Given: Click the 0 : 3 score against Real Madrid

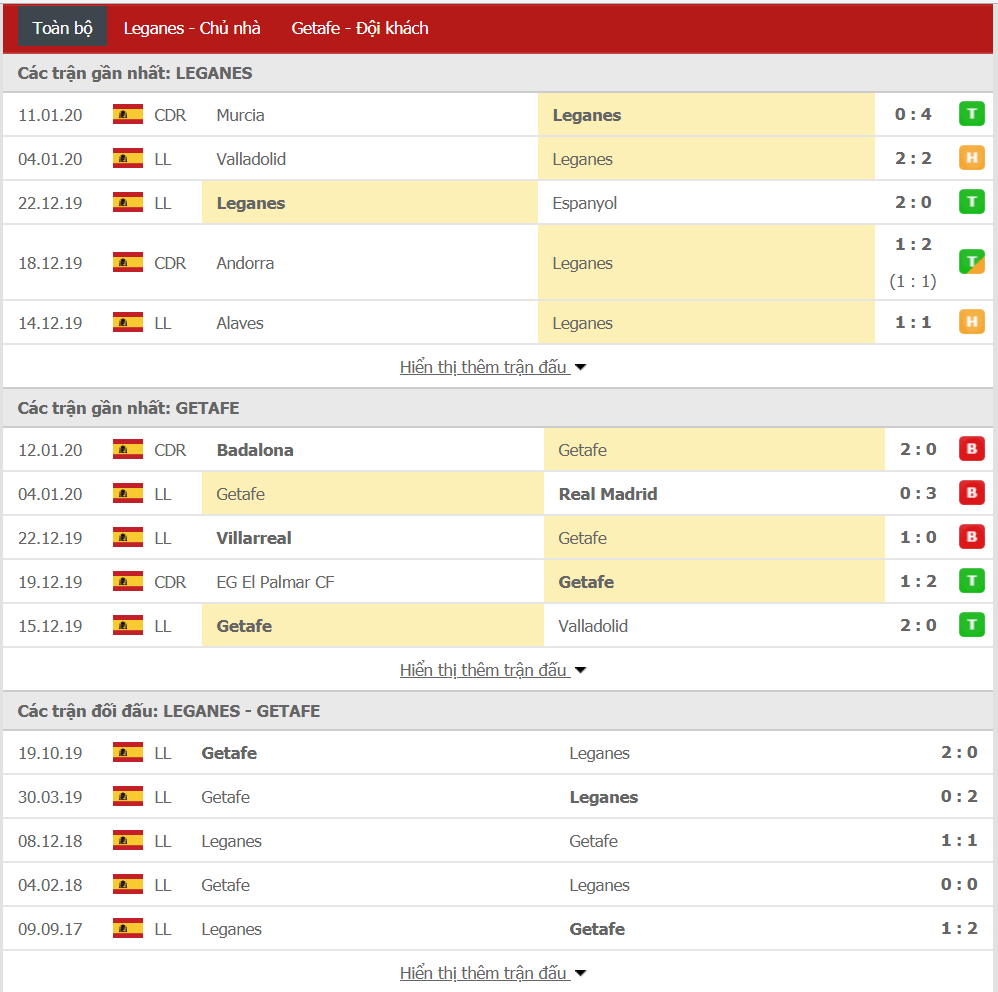Looking at the screenshot, I should point(918,493).
